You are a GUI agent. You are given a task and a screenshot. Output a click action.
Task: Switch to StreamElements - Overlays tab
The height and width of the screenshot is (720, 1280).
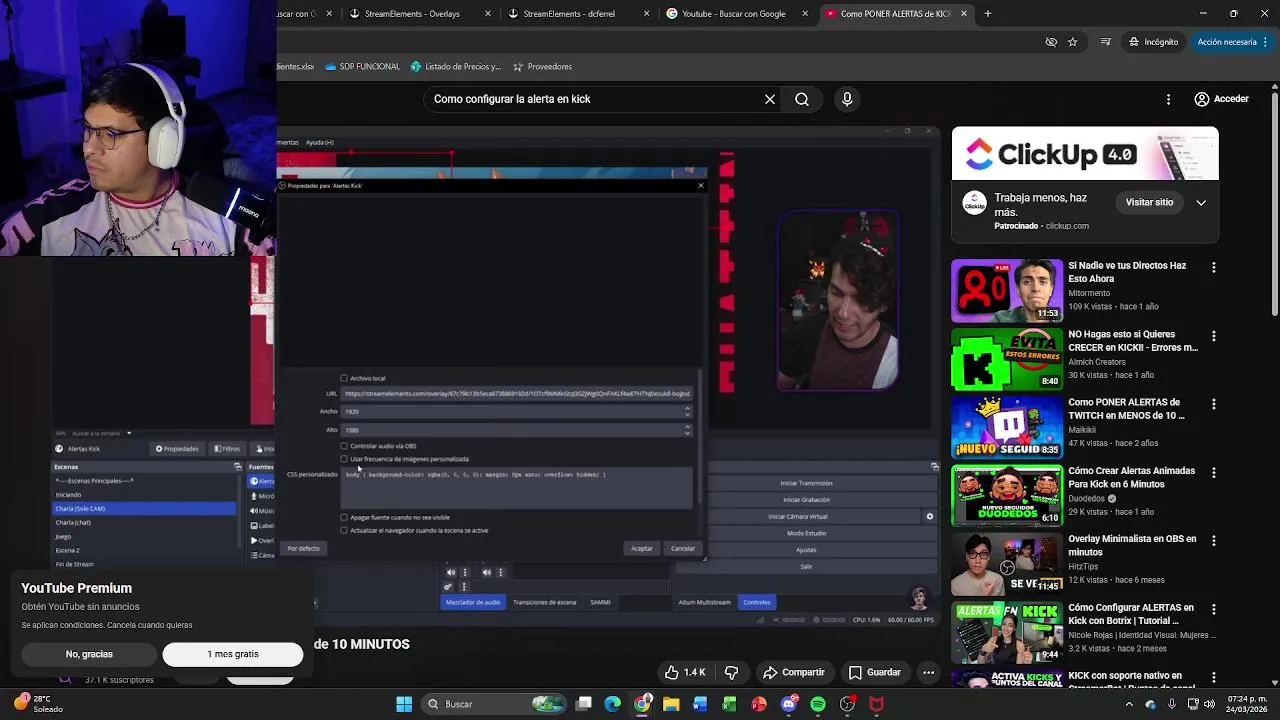(417, 14)
